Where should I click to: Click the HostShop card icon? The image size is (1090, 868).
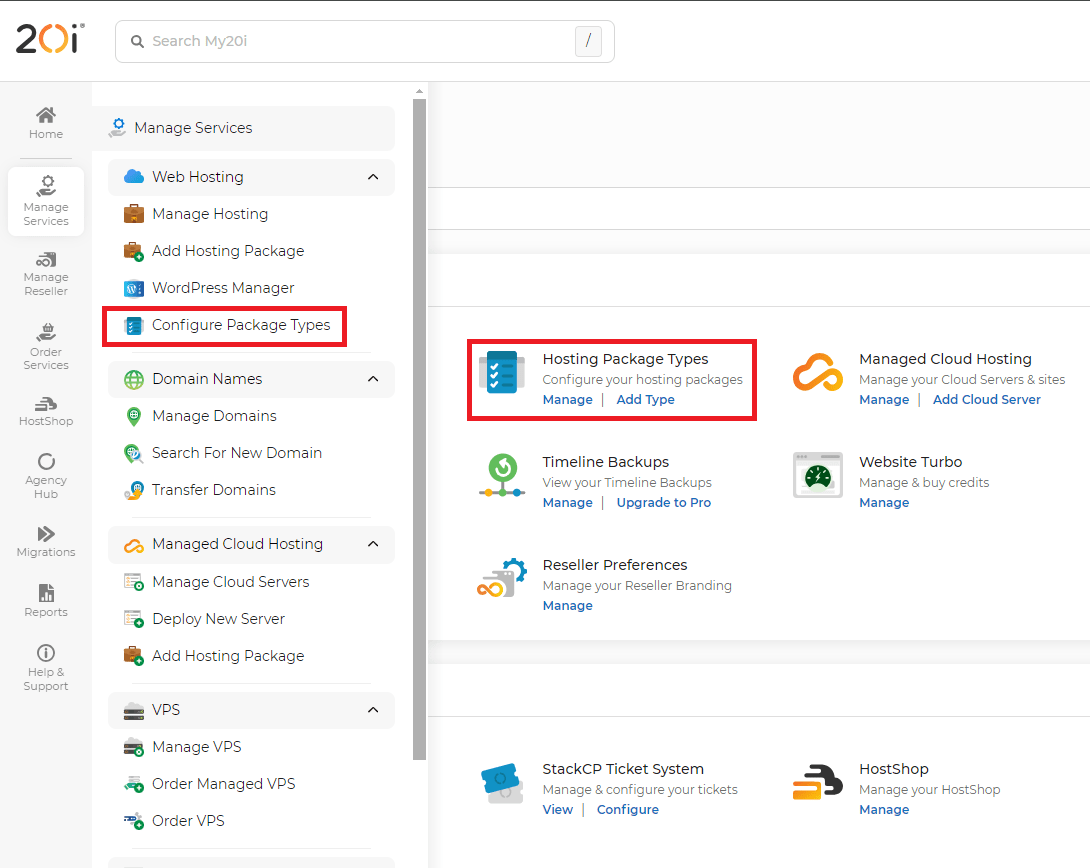[x=818, y=783]
